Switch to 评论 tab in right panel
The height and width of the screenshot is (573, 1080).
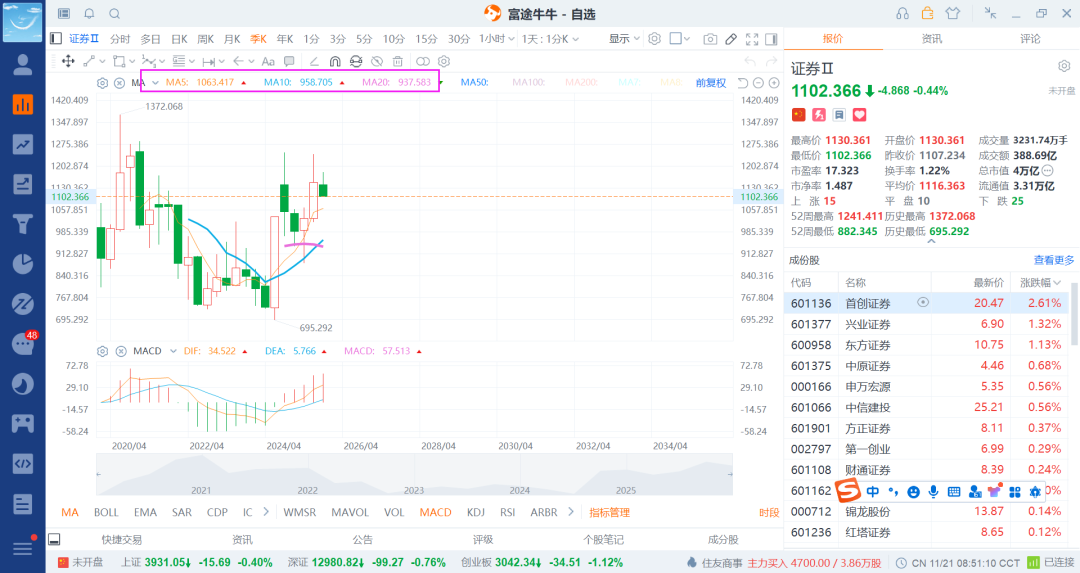click(x=1030, y=39)
